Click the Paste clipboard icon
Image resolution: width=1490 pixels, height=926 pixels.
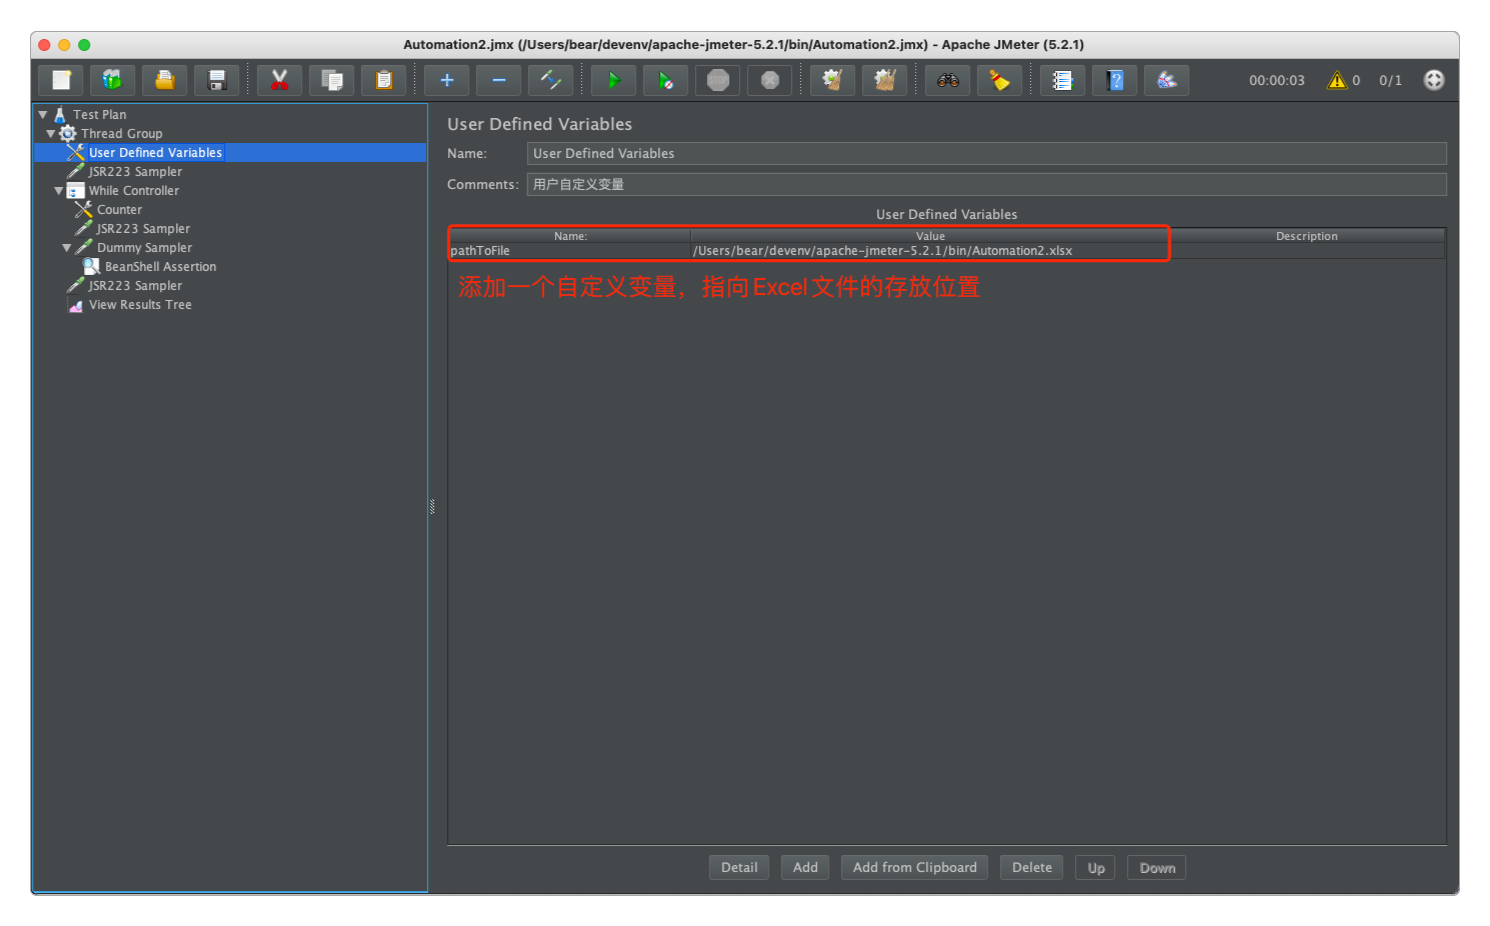coord(384,80)
